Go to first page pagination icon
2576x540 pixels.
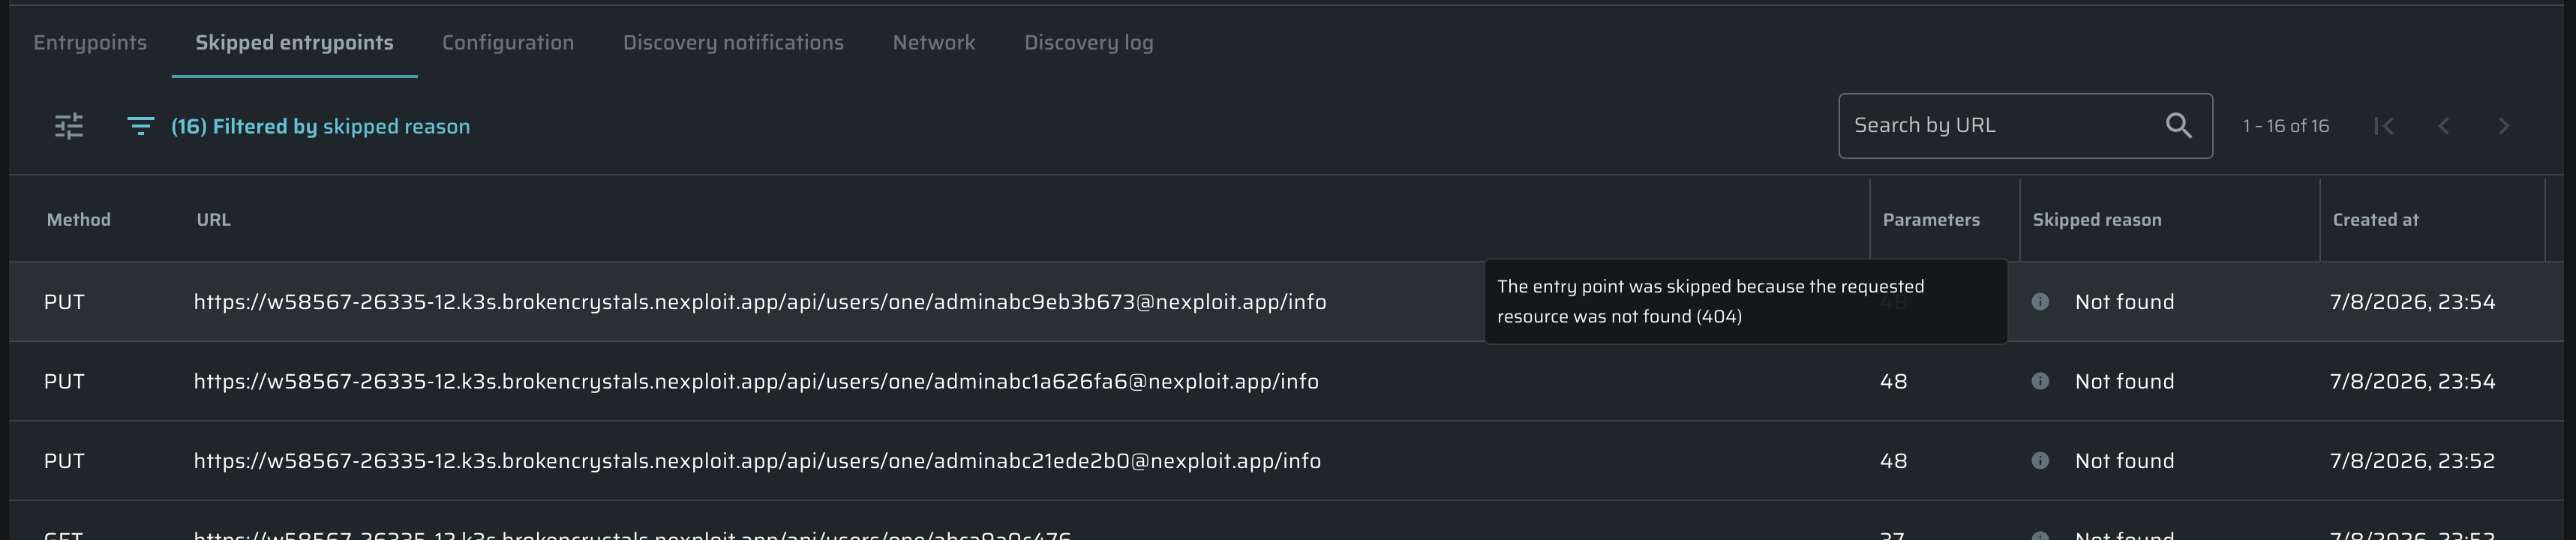coord(2384,126)
